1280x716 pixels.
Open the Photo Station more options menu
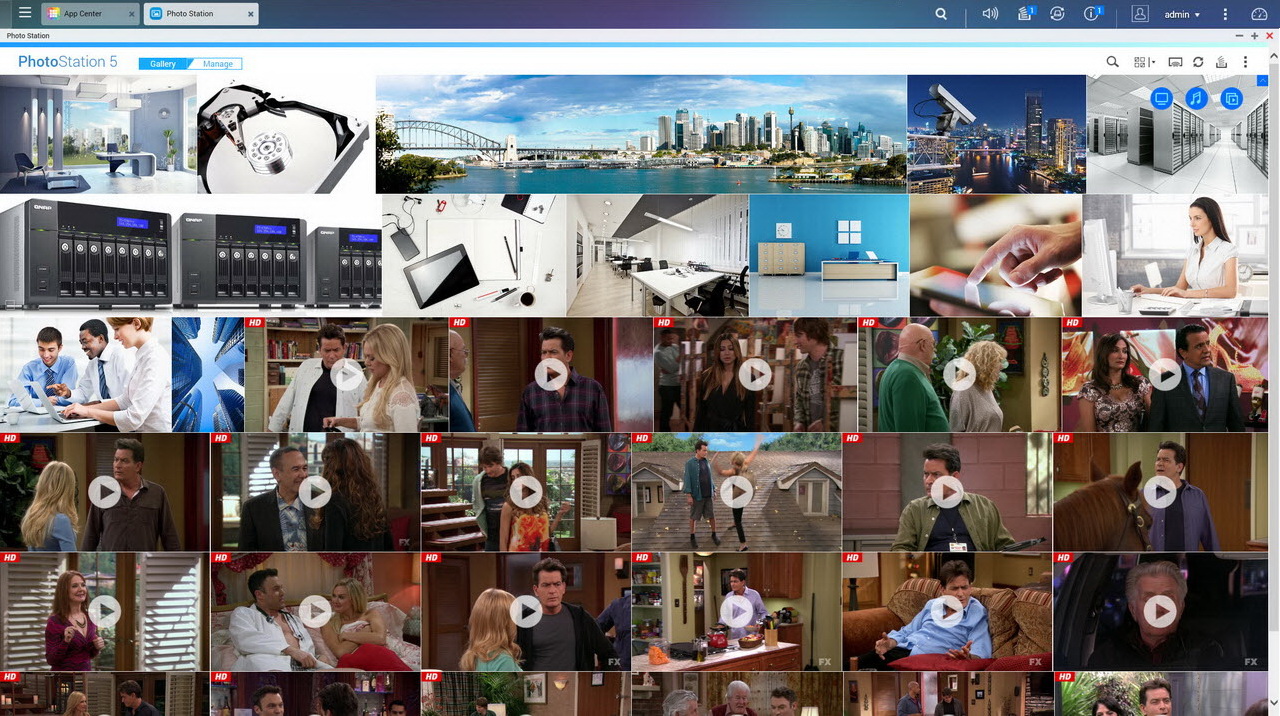tap(1245, 62)
